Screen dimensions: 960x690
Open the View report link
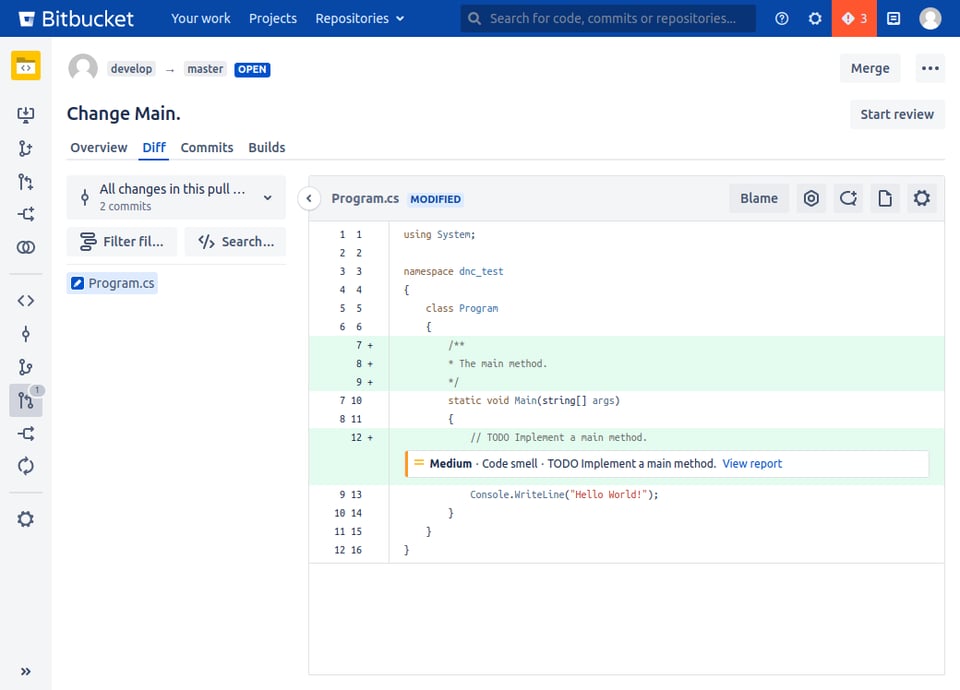pos(752,463)
